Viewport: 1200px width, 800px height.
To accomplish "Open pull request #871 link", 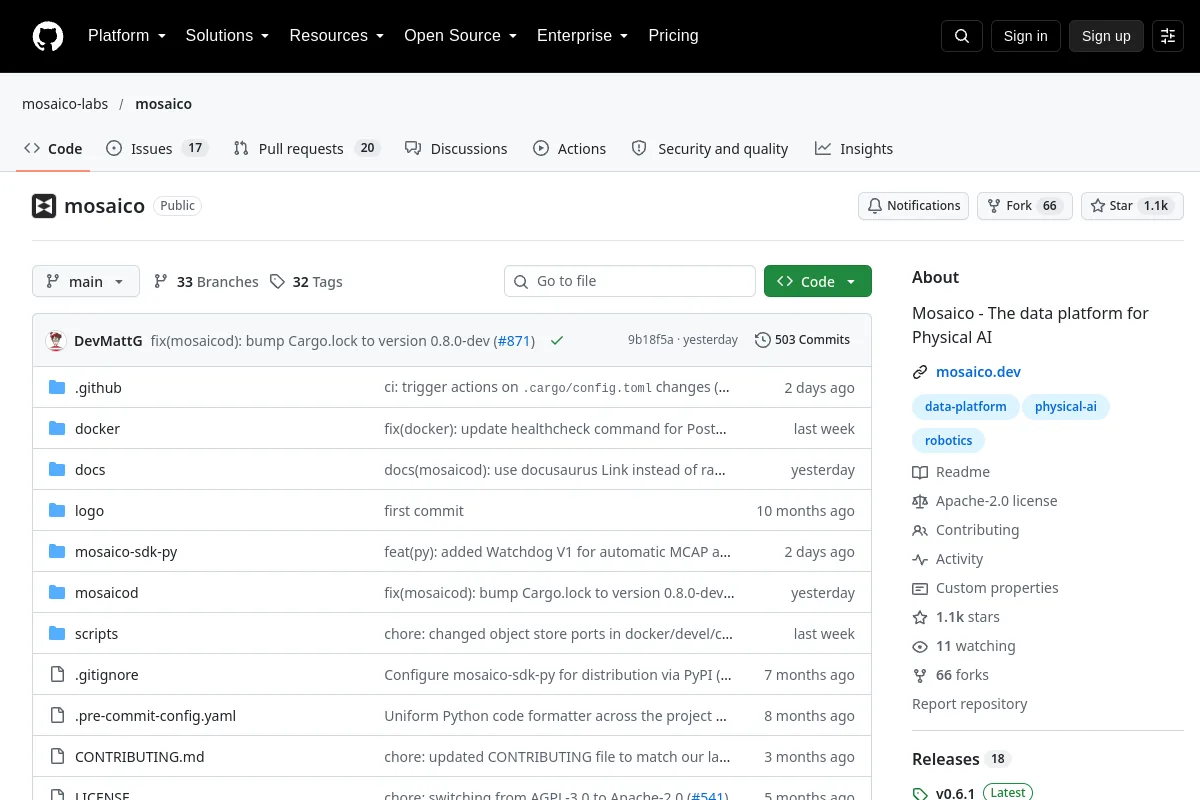I will pyautogui.click(x=515, y=341).
